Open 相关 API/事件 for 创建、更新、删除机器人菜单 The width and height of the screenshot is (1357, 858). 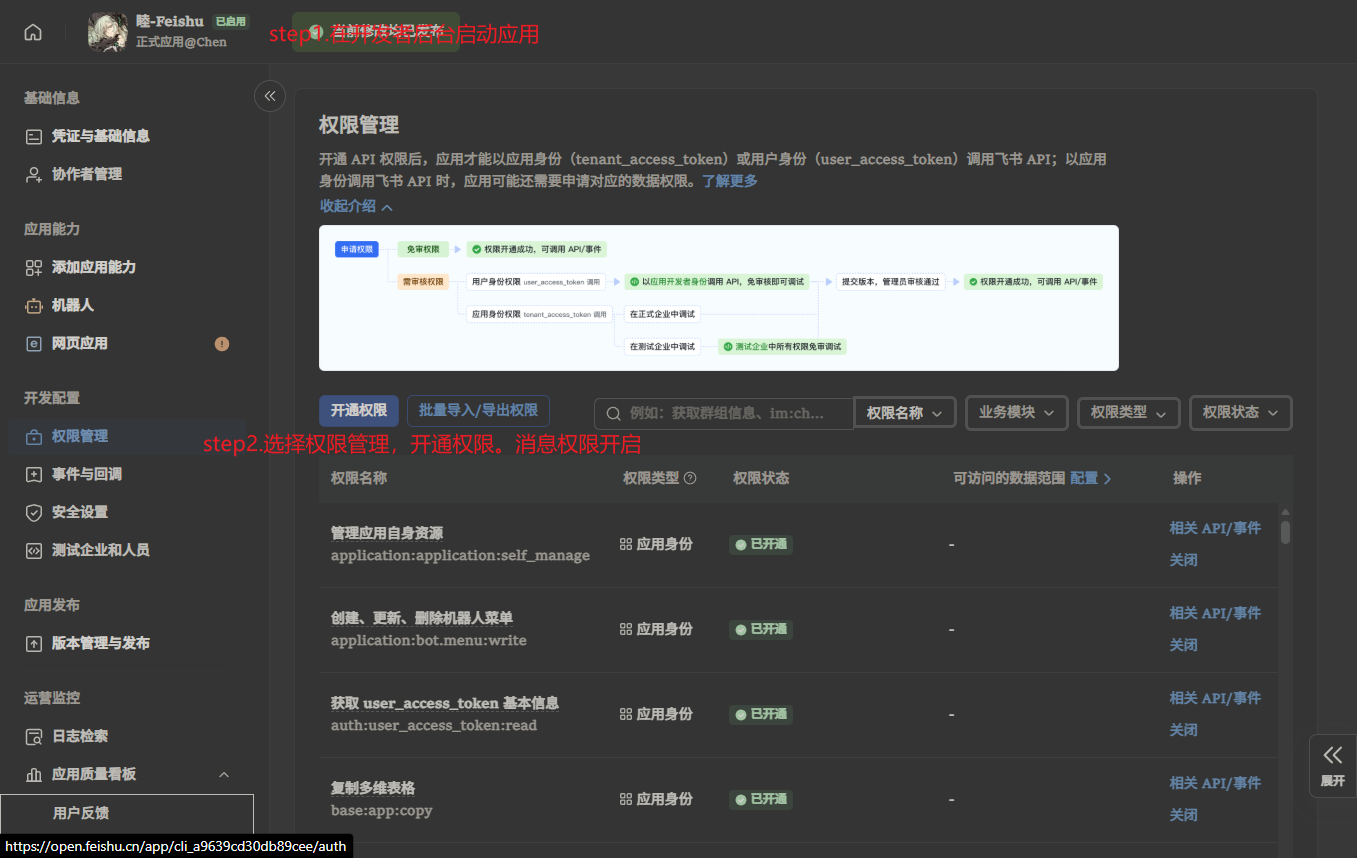coord(1215,613)
